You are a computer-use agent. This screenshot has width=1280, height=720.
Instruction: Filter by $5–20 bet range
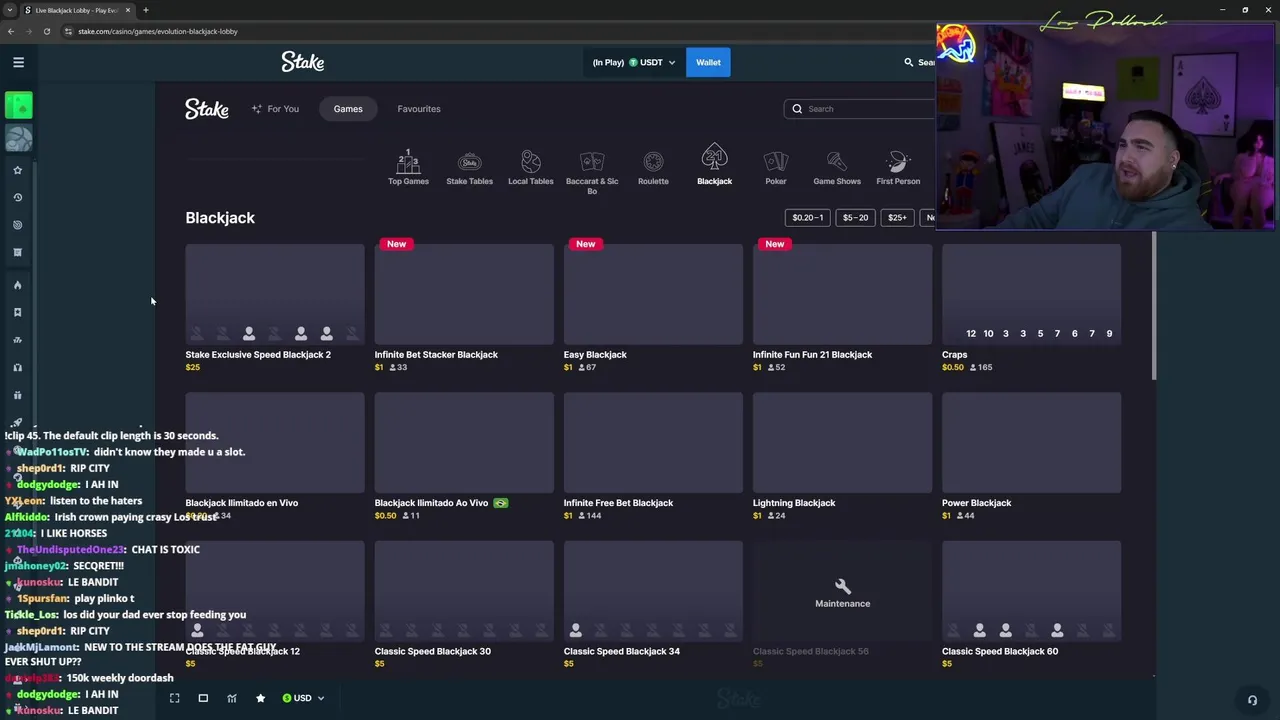pos(855,217)
